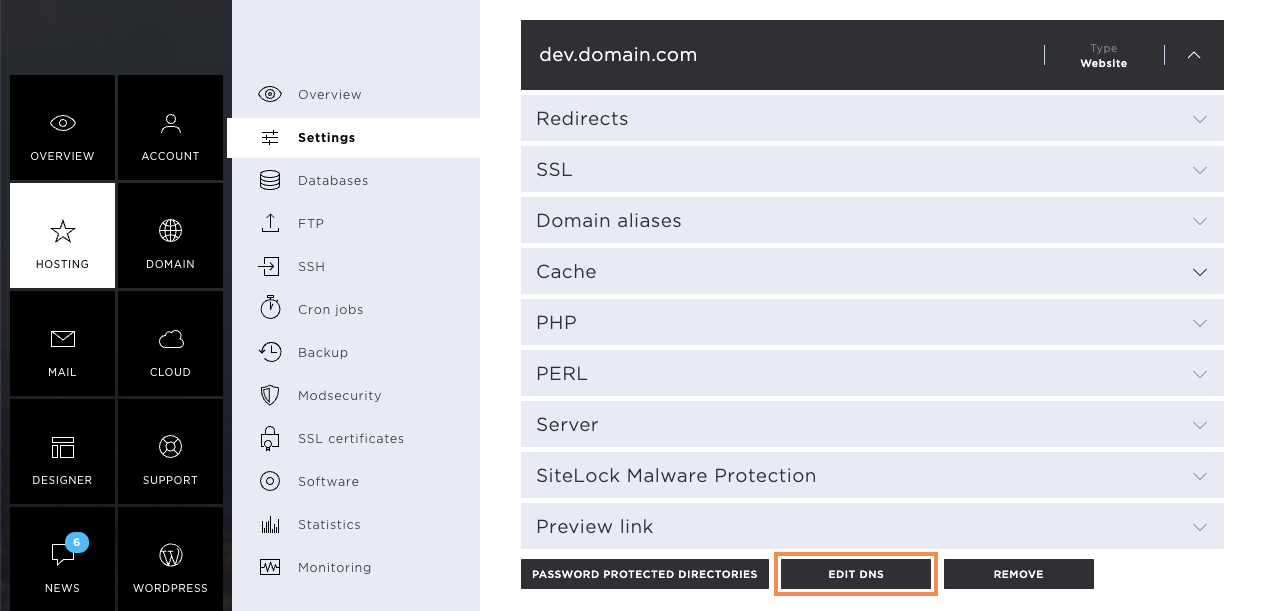This screenshot has height=611, width=1264.
Task: Click the Server section title
Action: point(567,425)
